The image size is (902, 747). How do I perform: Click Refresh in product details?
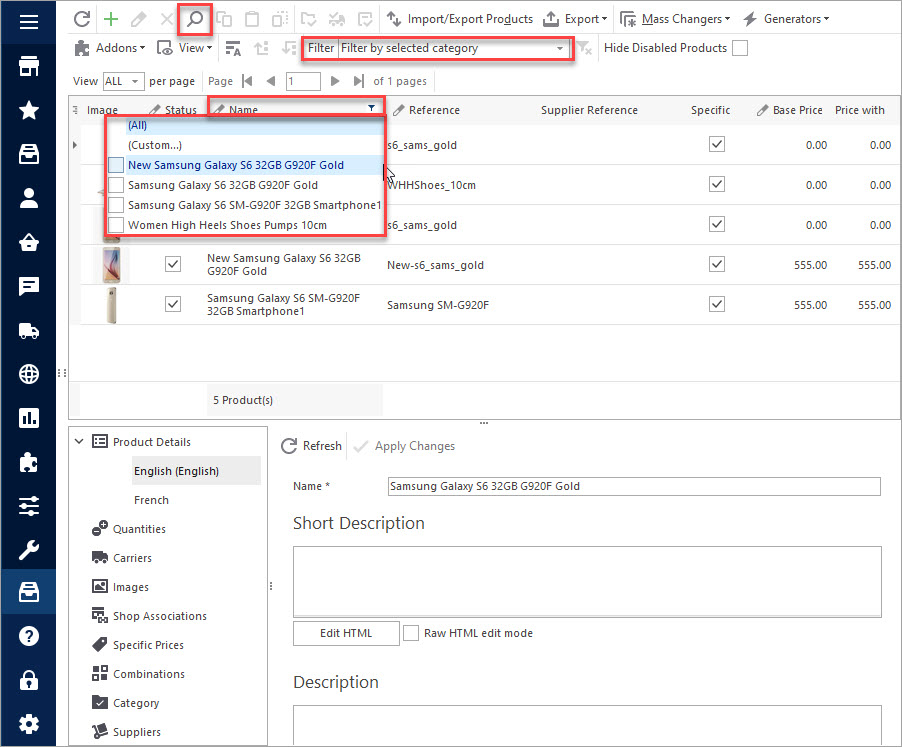(x=311, y=446)
